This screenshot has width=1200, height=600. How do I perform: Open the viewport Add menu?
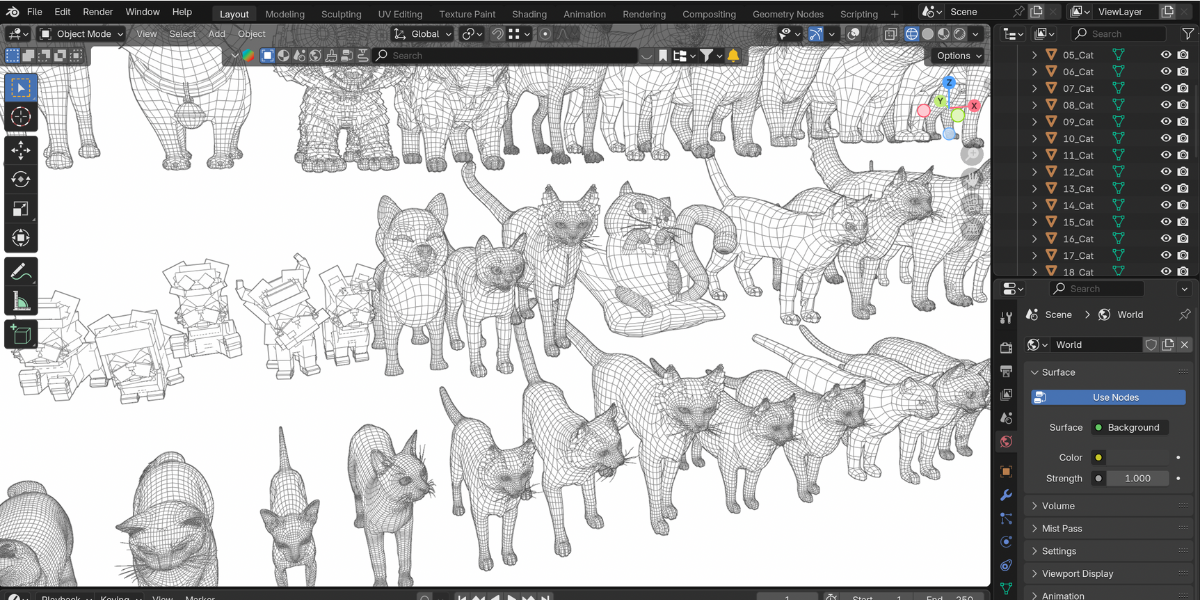click(x=217, y=34)
